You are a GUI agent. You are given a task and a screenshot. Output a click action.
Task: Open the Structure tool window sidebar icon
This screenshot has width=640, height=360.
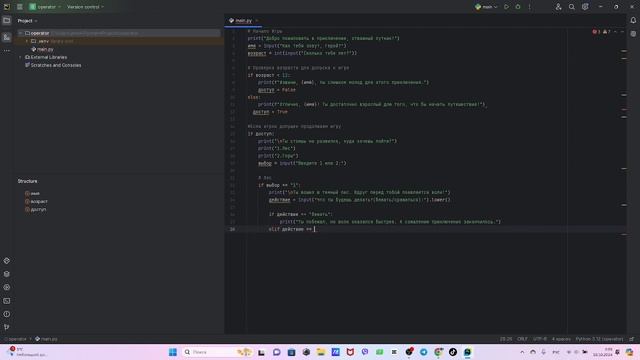point(7,37)
